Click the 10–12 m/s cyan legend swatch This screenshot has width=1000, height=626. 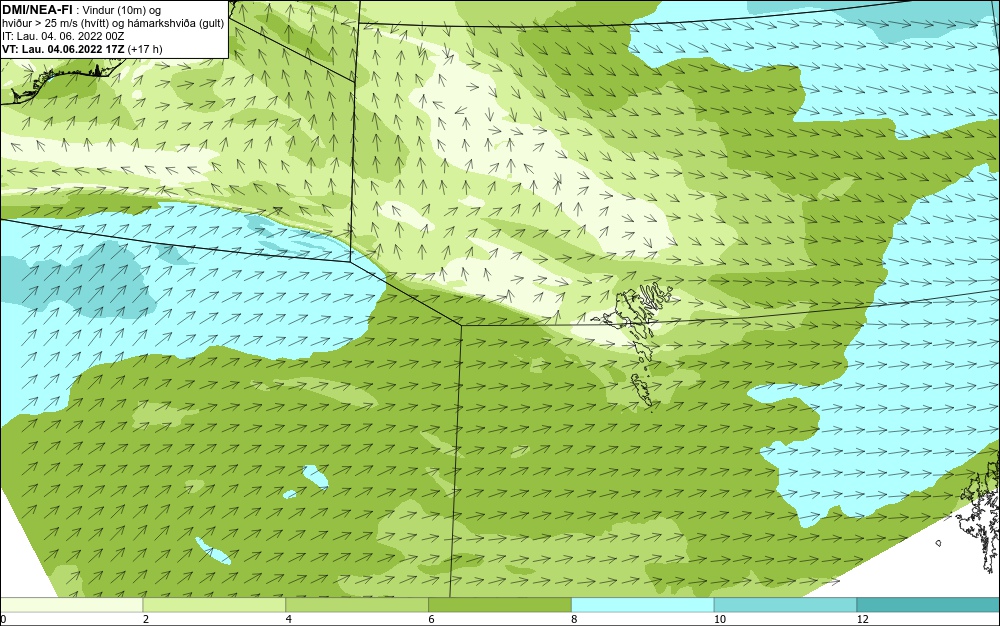[786, 605]
